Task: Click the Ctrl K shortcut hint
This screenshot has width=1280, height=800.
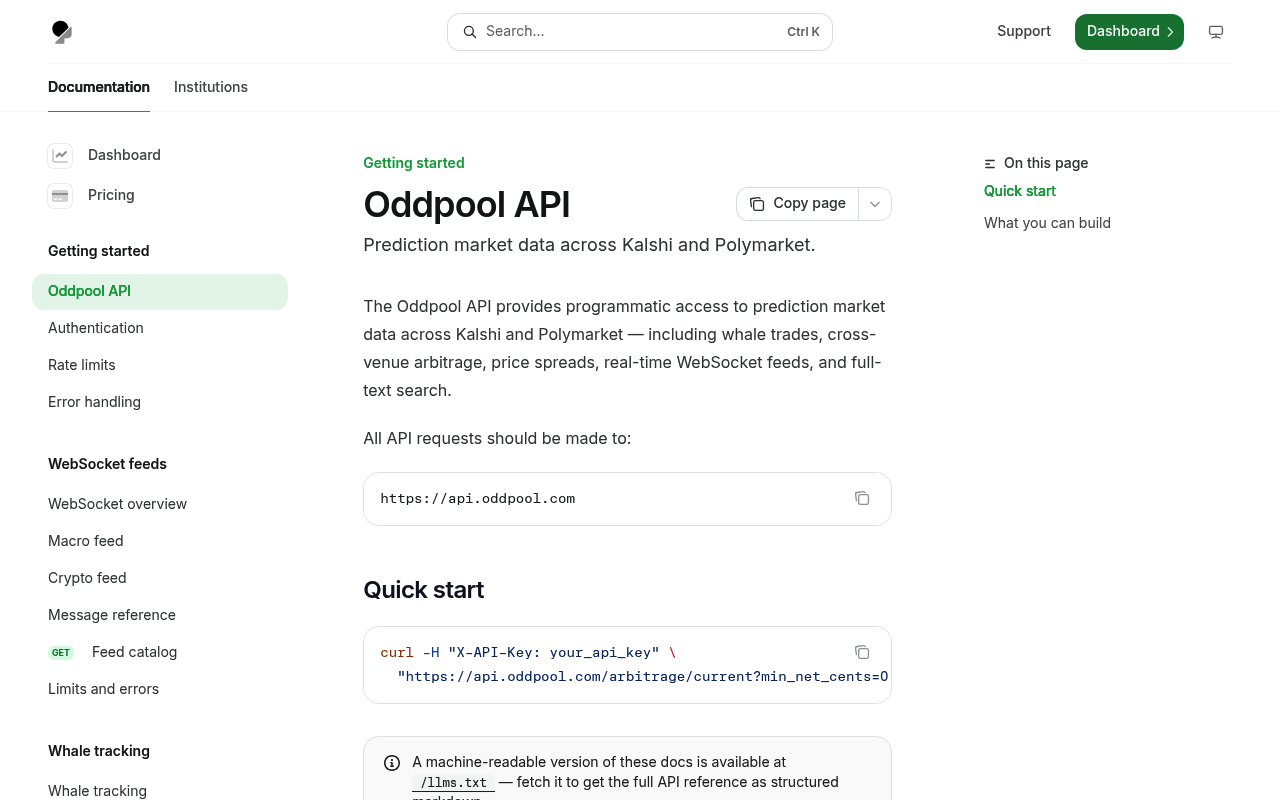Action: (803, 32)
